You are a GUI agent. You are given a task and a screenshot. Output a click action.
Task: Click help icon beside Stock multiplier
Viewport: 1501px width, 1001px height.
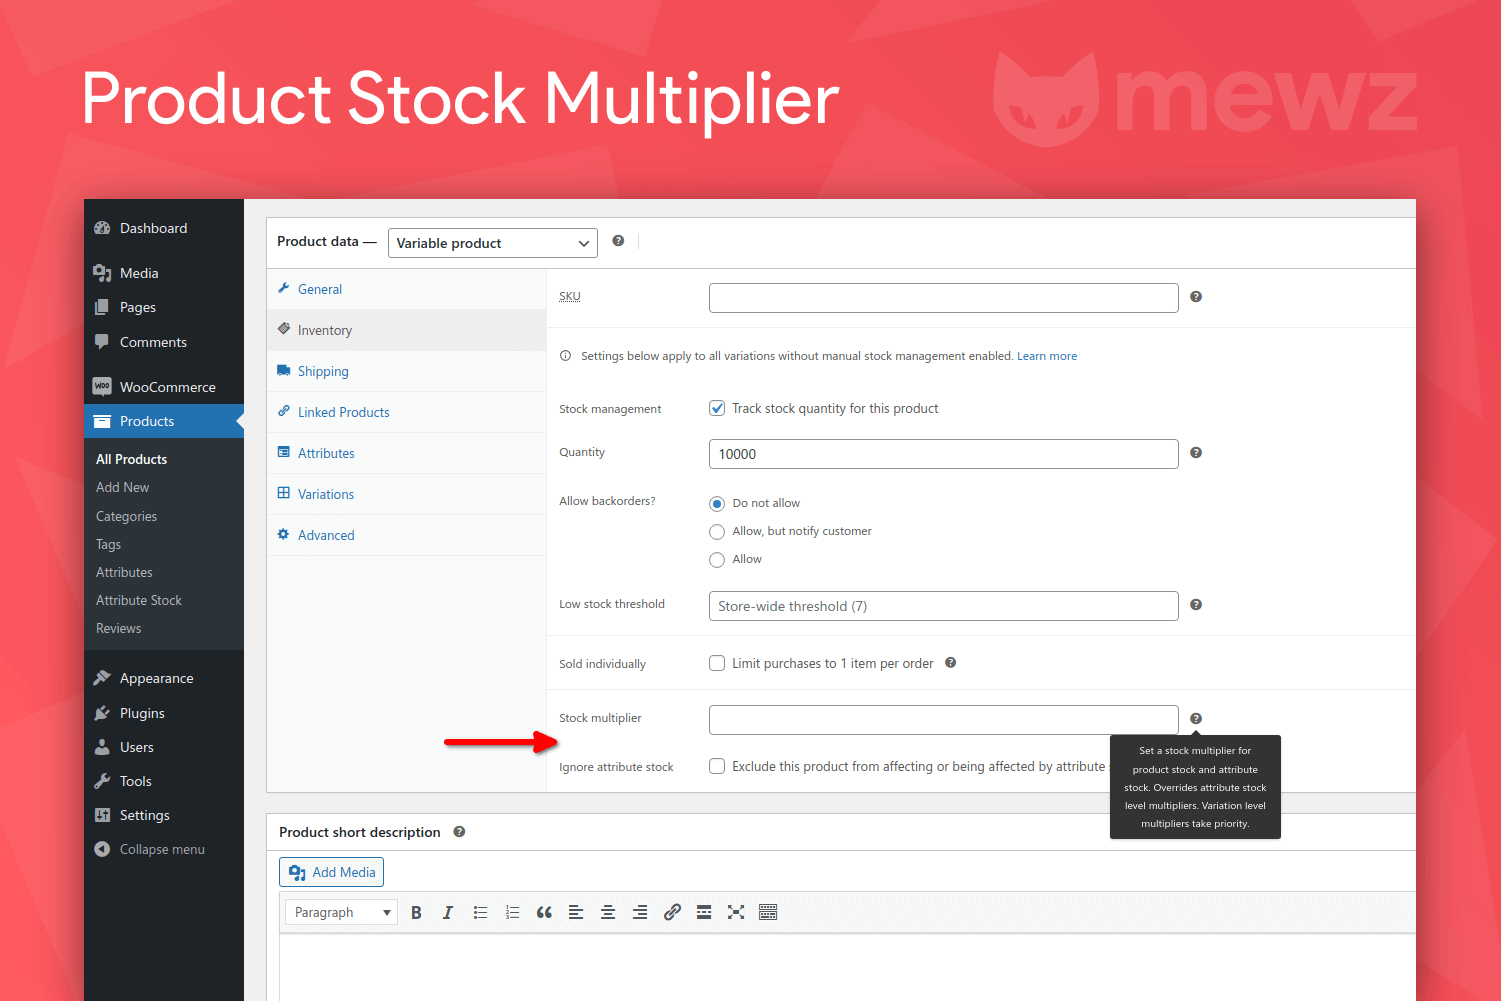1196,719
